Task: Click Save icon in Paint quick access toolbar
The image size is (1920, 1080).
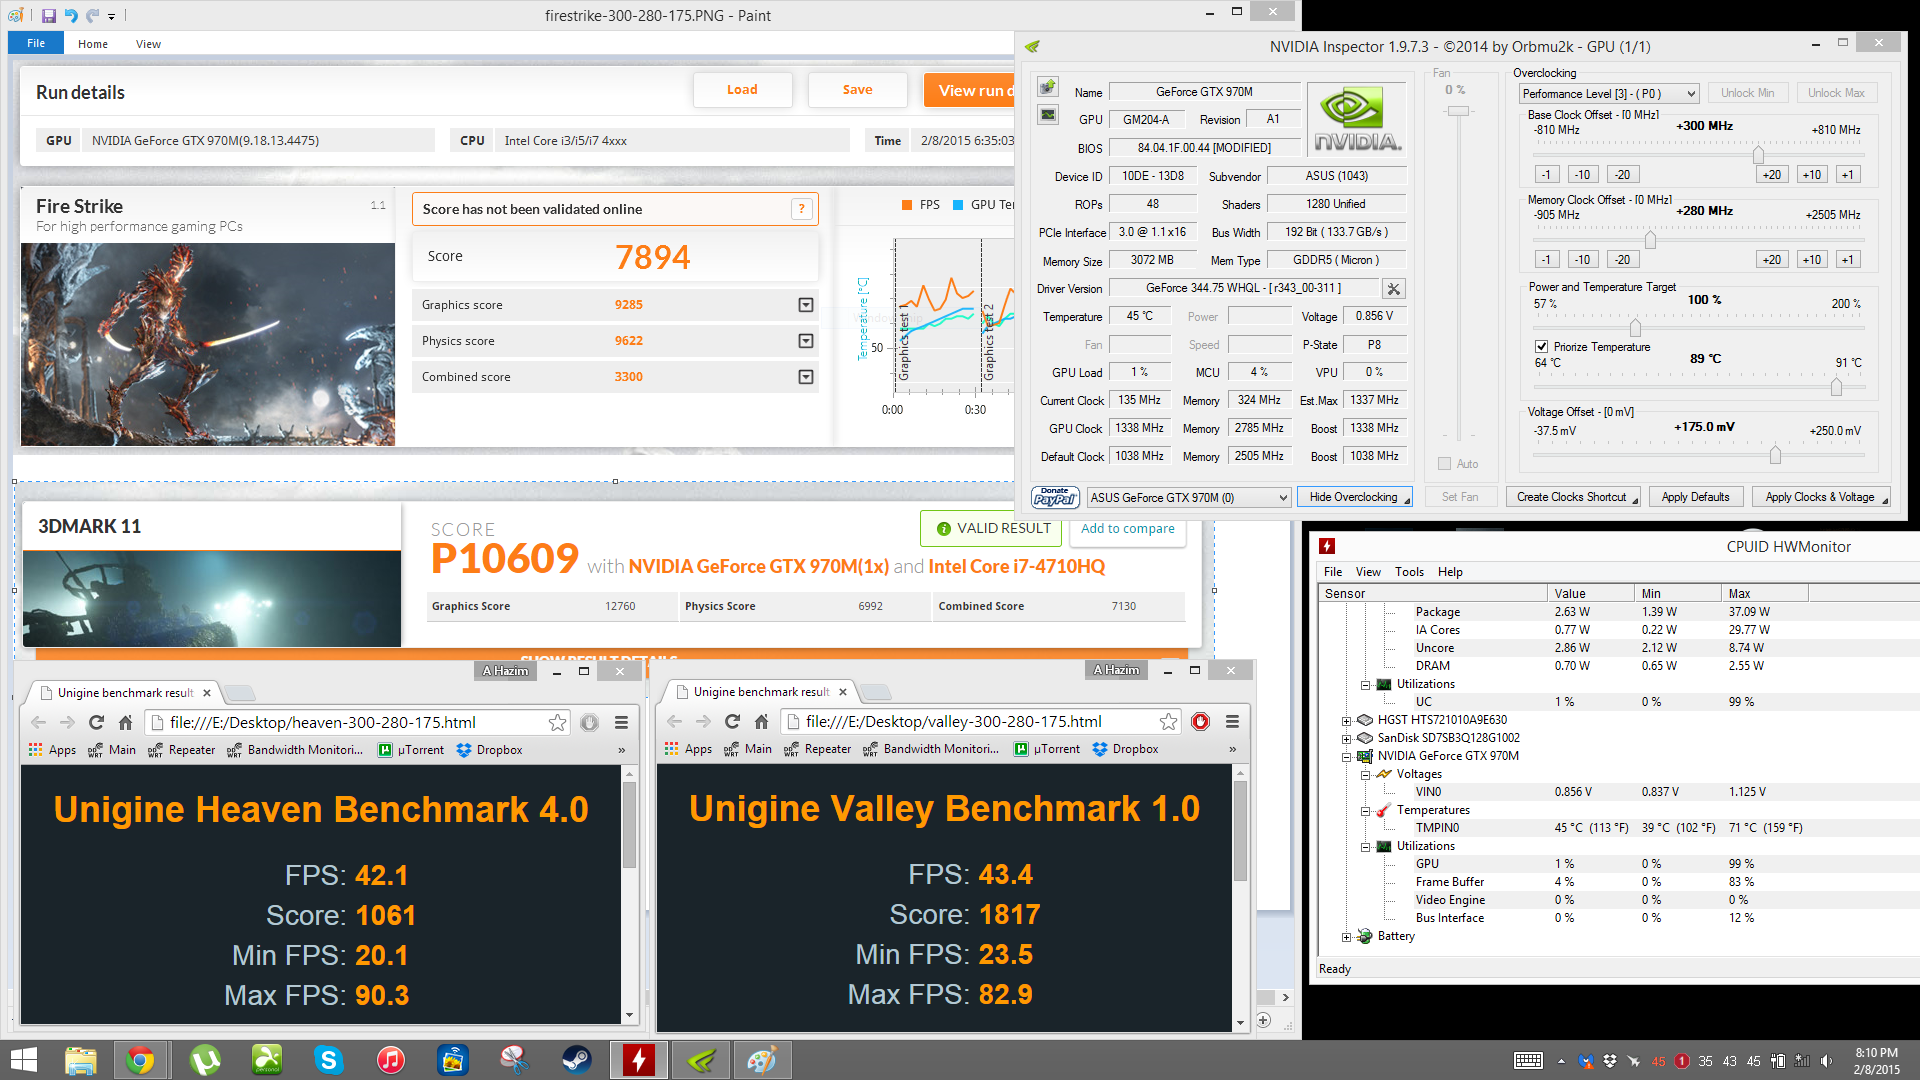Action: click(49, 15)
